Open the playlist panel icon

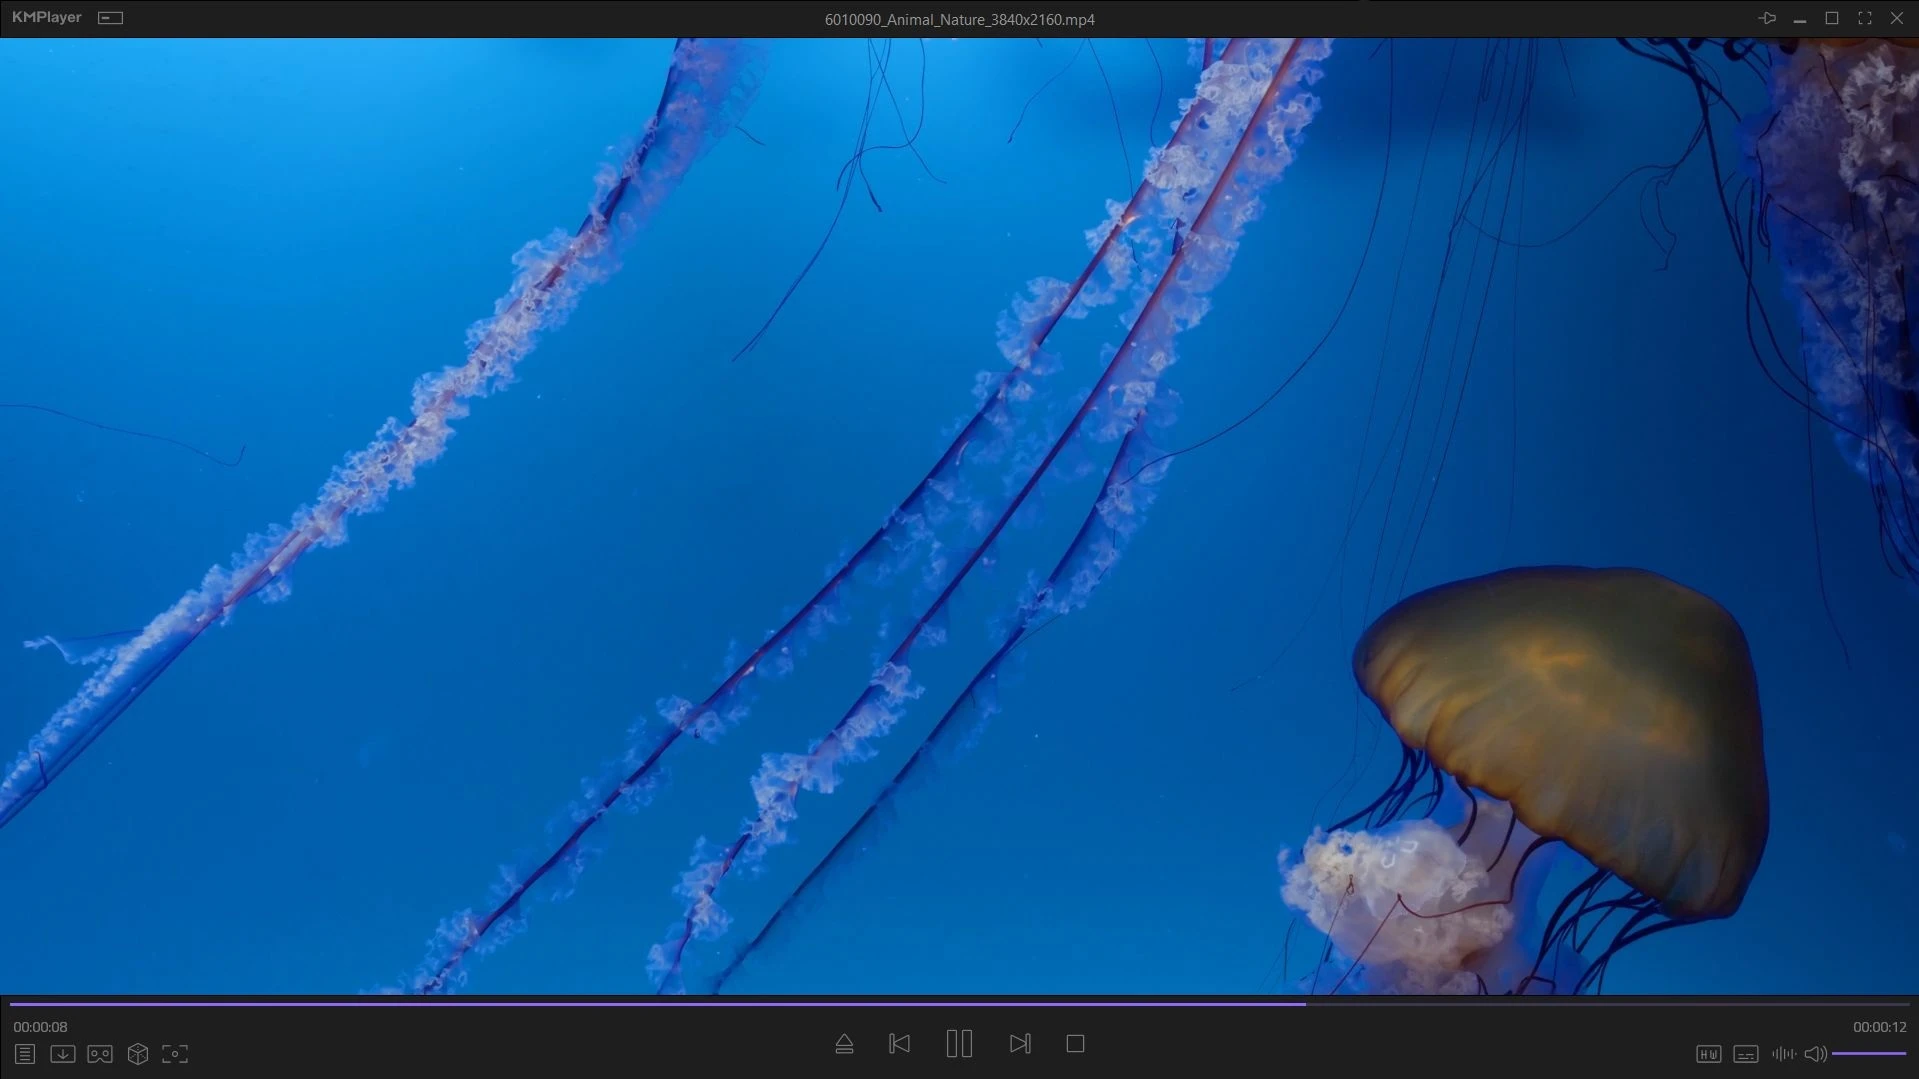25,1054
